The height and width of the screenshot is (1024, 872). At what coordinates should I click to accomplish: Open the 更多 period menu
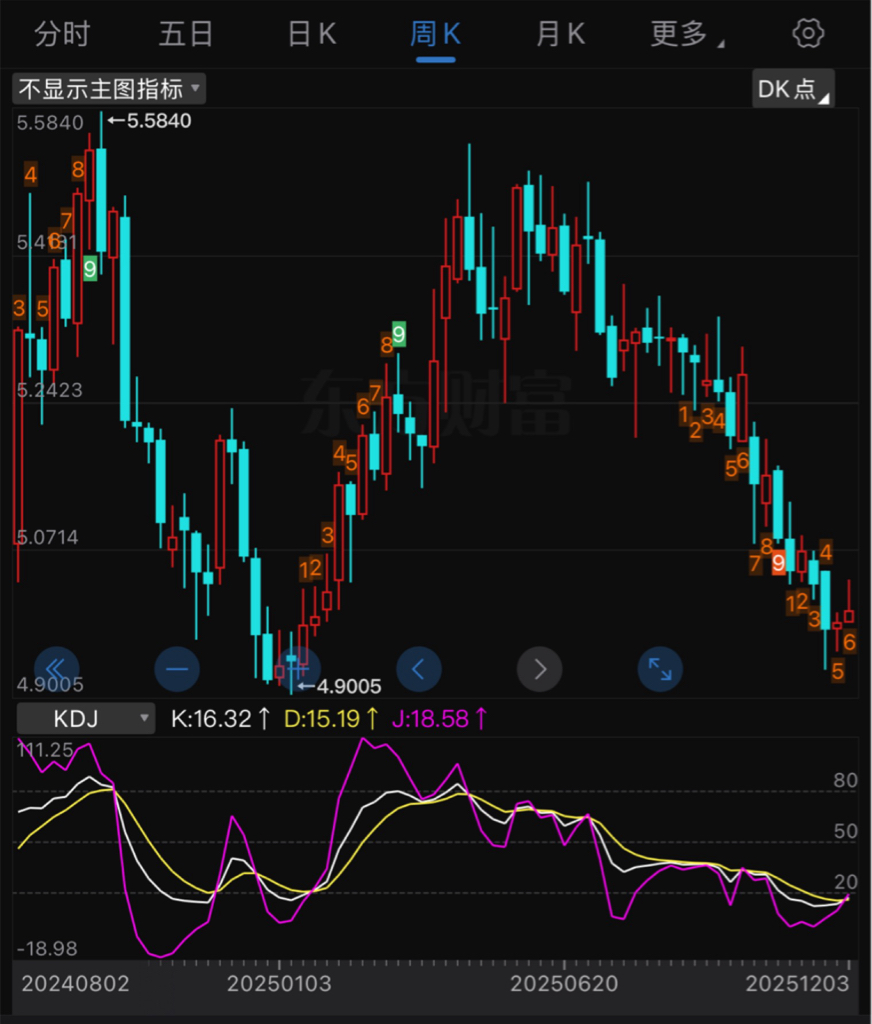pyautogui.click(x=686, y=34)
